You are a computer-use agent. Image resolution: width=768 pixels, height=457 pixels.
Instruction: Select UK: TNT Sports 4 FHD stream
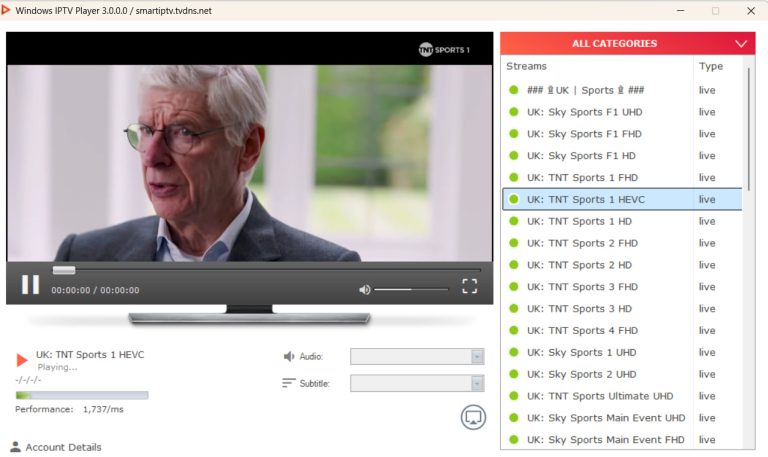pyautogui.click(x=622, y=331)
